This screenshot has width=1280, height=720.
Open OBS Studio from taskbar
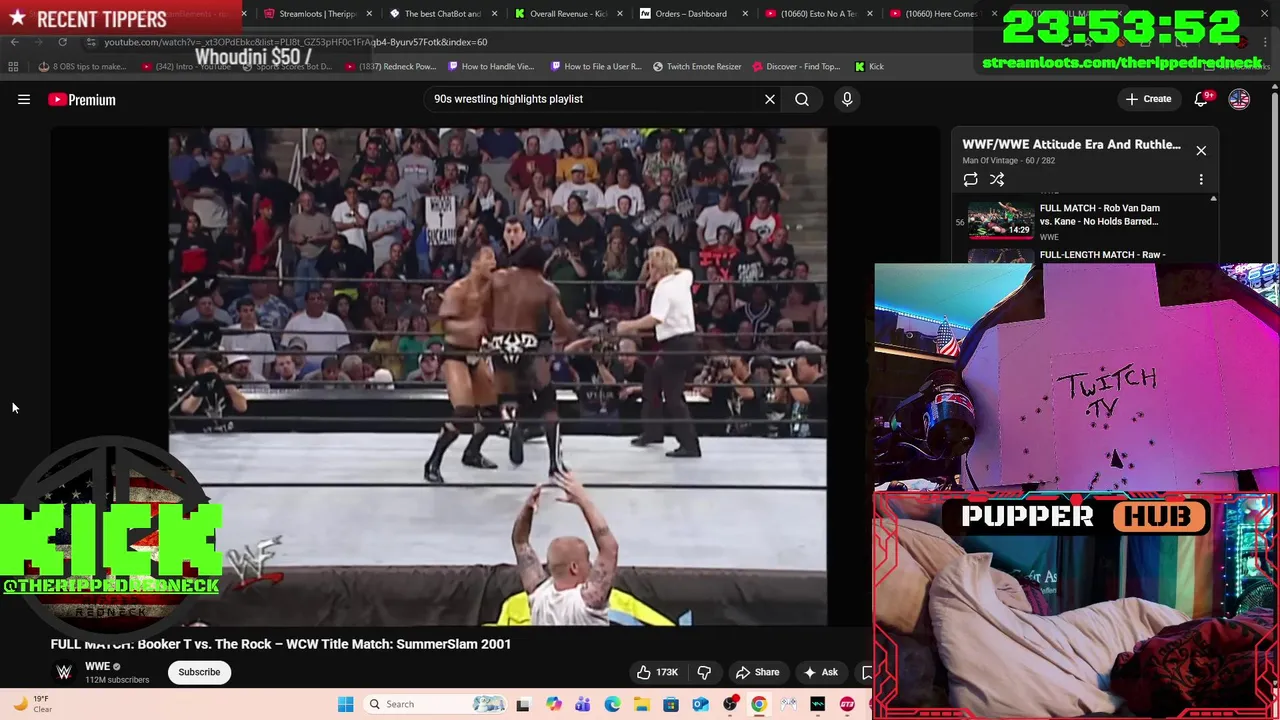[730, 704]
